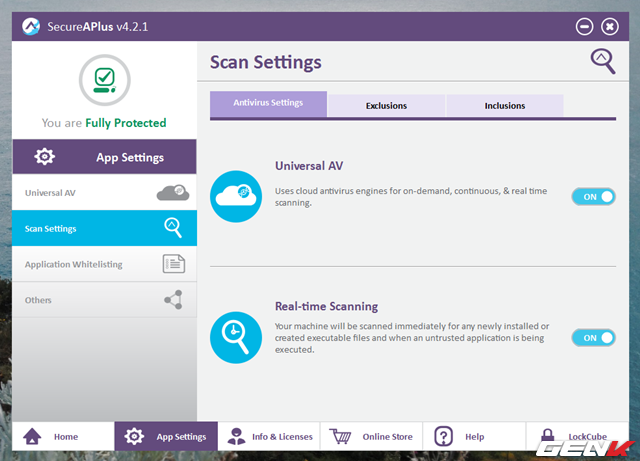The width and height of the screenshot is (640, 461).
Task: Open Help in bottom navigation
Action: click(474, 437)
